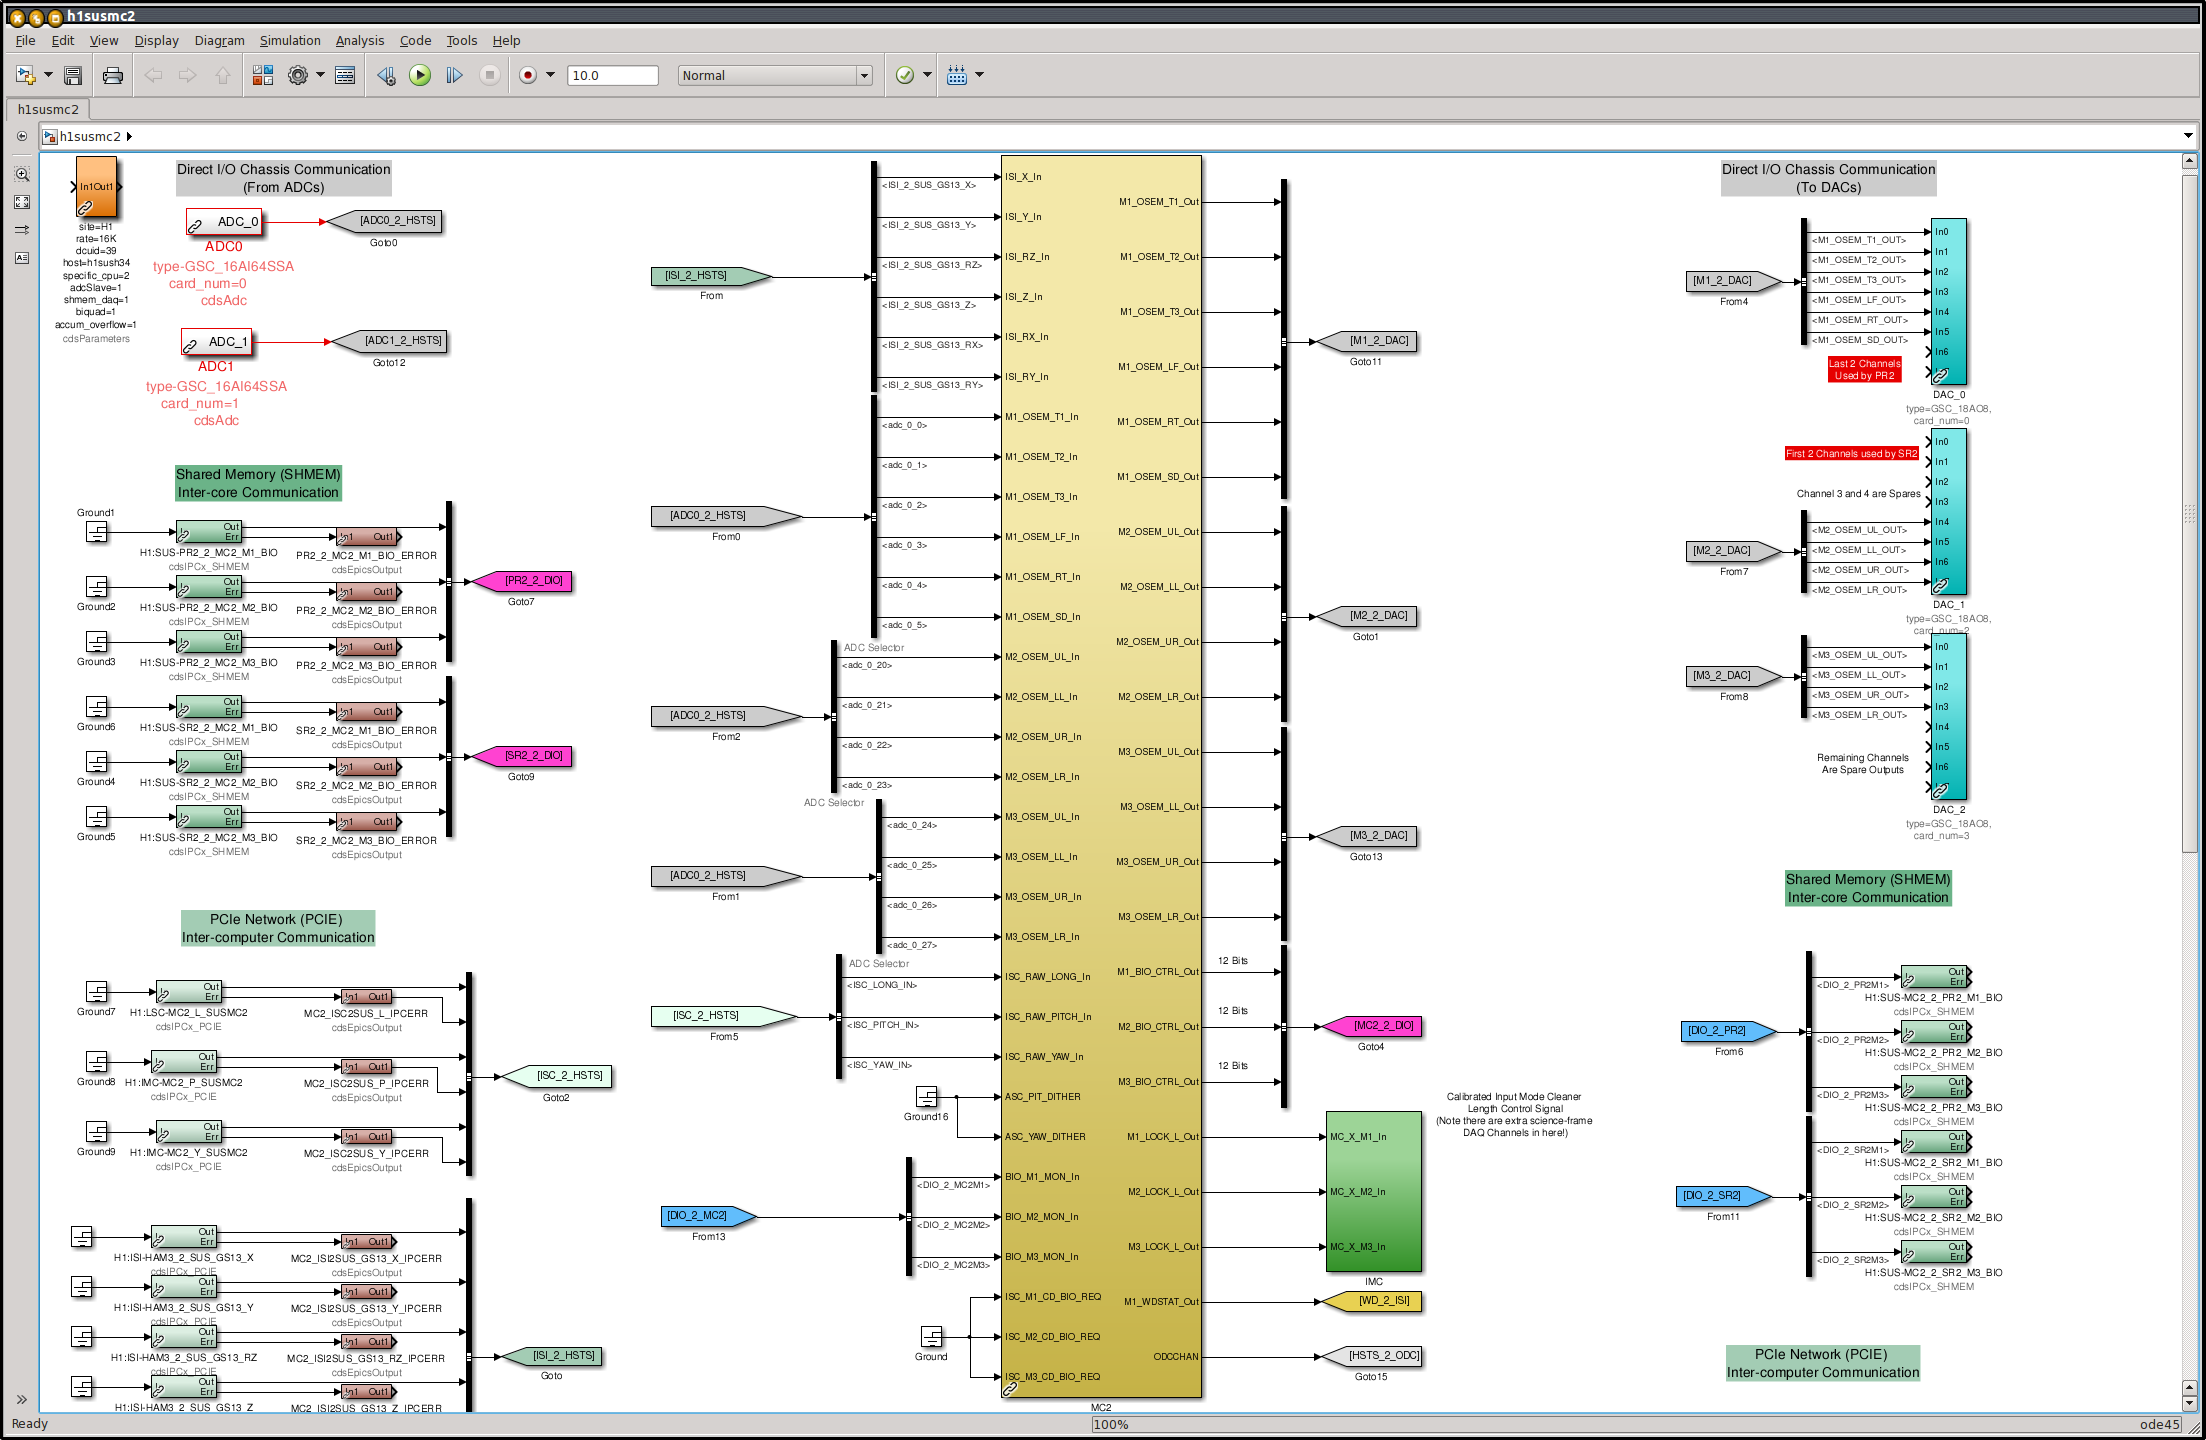Click the New Model toolbar icon
Screen dimensions: 2206x1440
[x=26, y=75]
